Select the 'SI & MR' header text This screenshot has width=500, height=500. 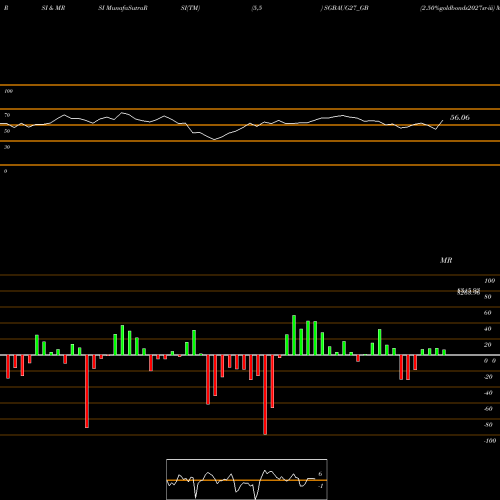click(53, 8)
